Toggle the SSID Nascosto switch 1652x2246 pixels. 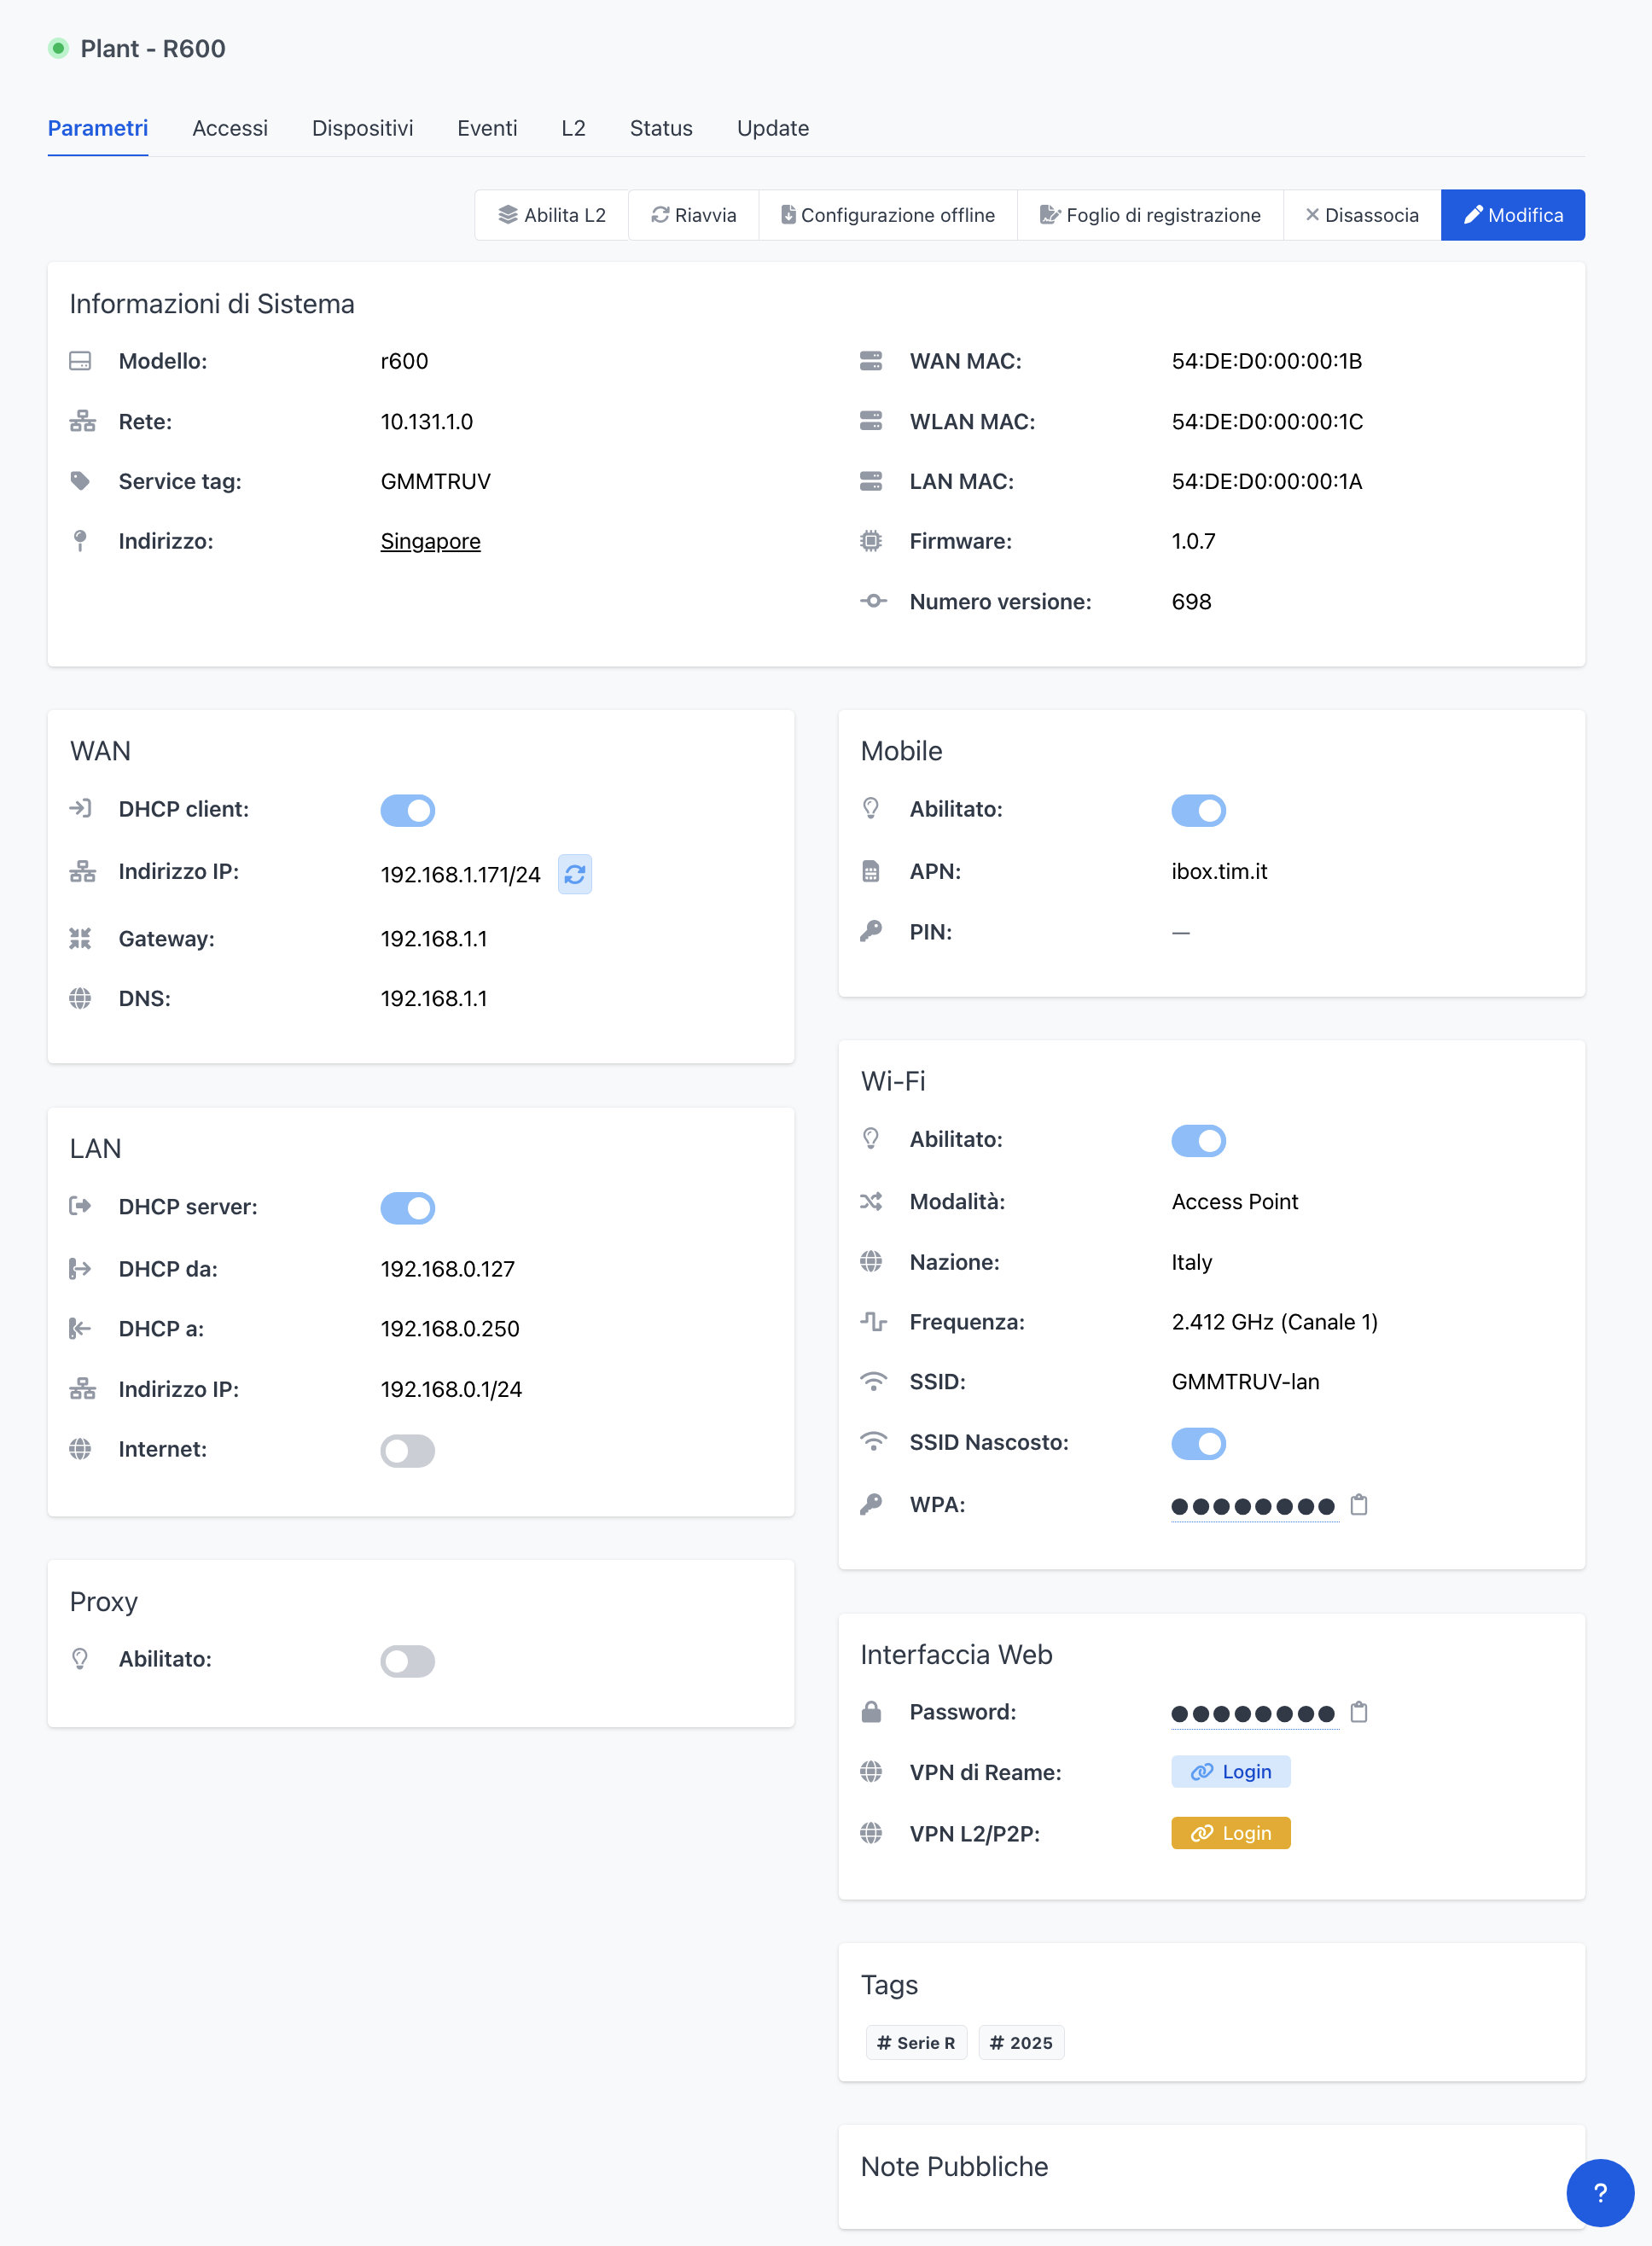click(1198, 1443)
